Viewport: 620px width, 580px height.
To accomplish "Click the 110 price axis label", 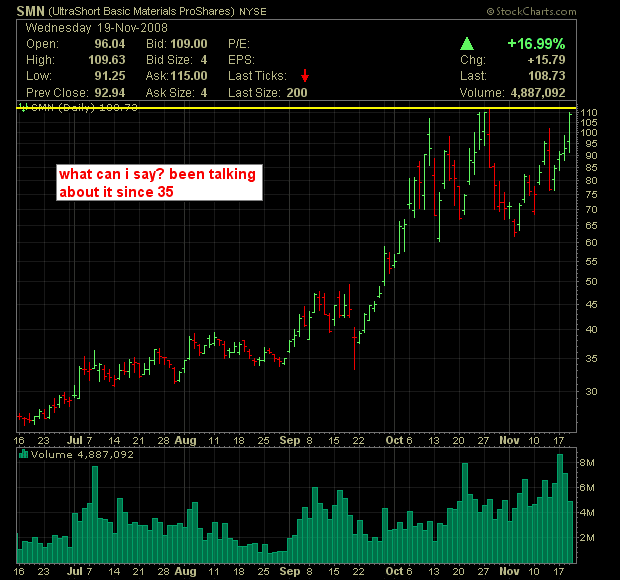I will (589, 113).
